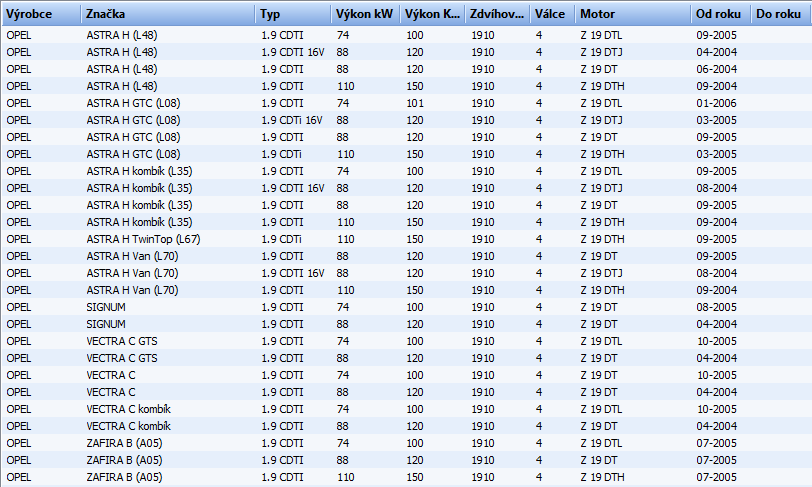Screen dimensions: 812x487
Task: Select VECTRA C kombík with 74 kW
Action: (x=406, y=409)
